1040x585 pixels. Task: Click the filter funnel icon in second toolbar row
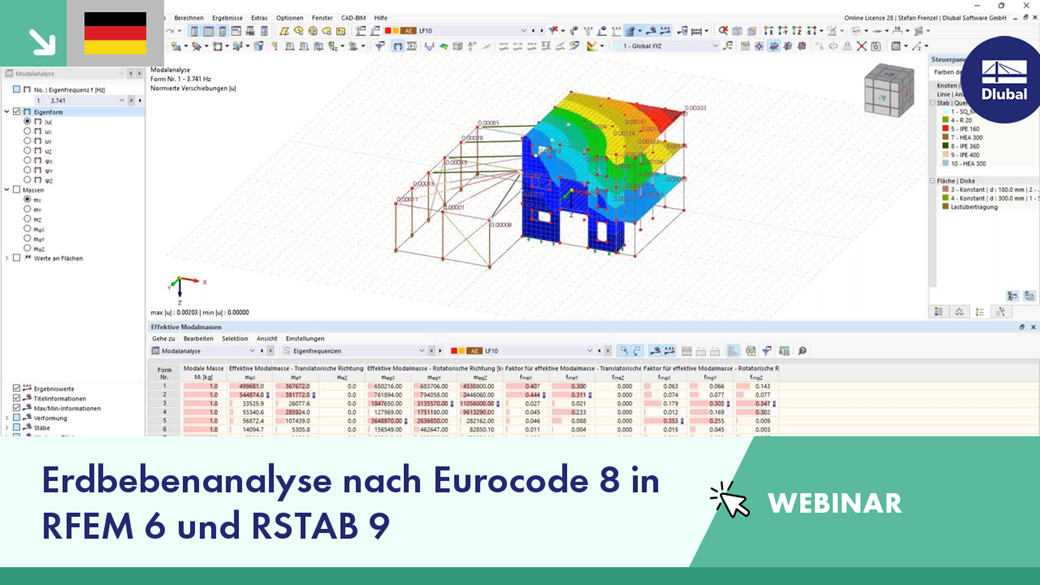(x=380, y=46)
